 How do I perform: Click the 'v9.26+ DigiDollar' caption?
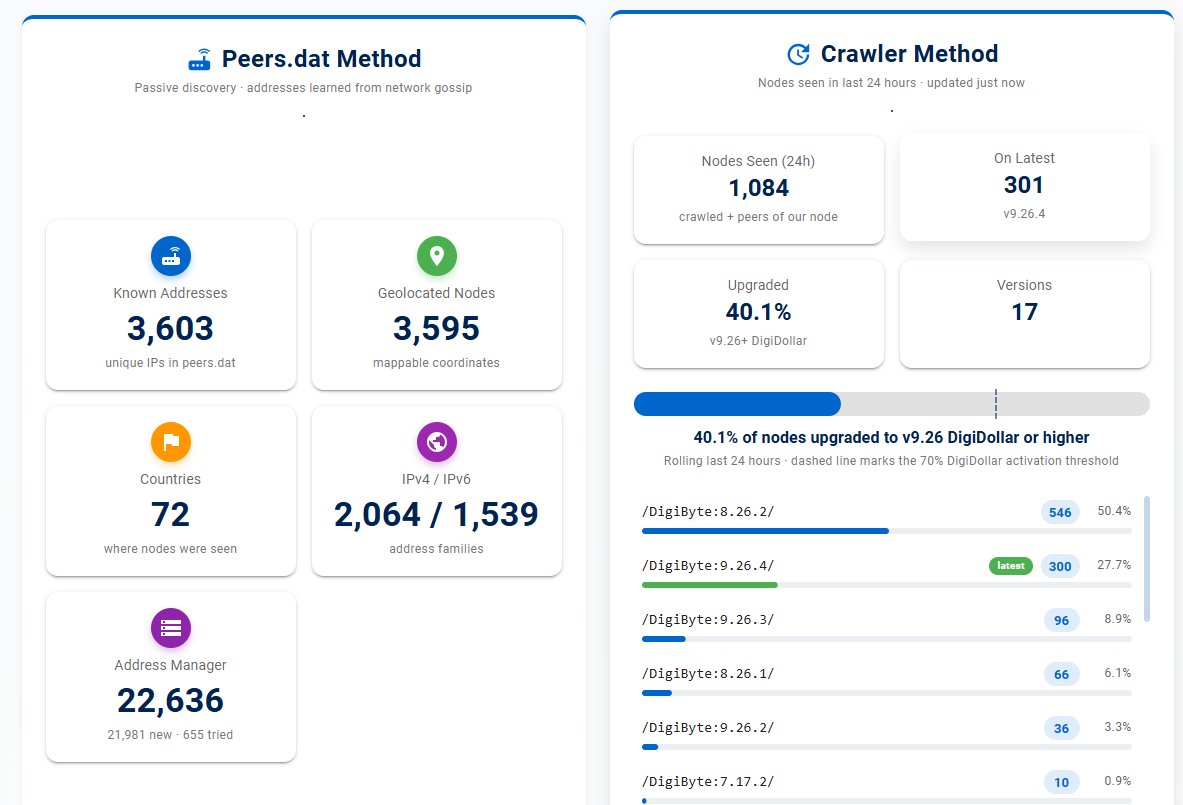[x=758, y=341]
